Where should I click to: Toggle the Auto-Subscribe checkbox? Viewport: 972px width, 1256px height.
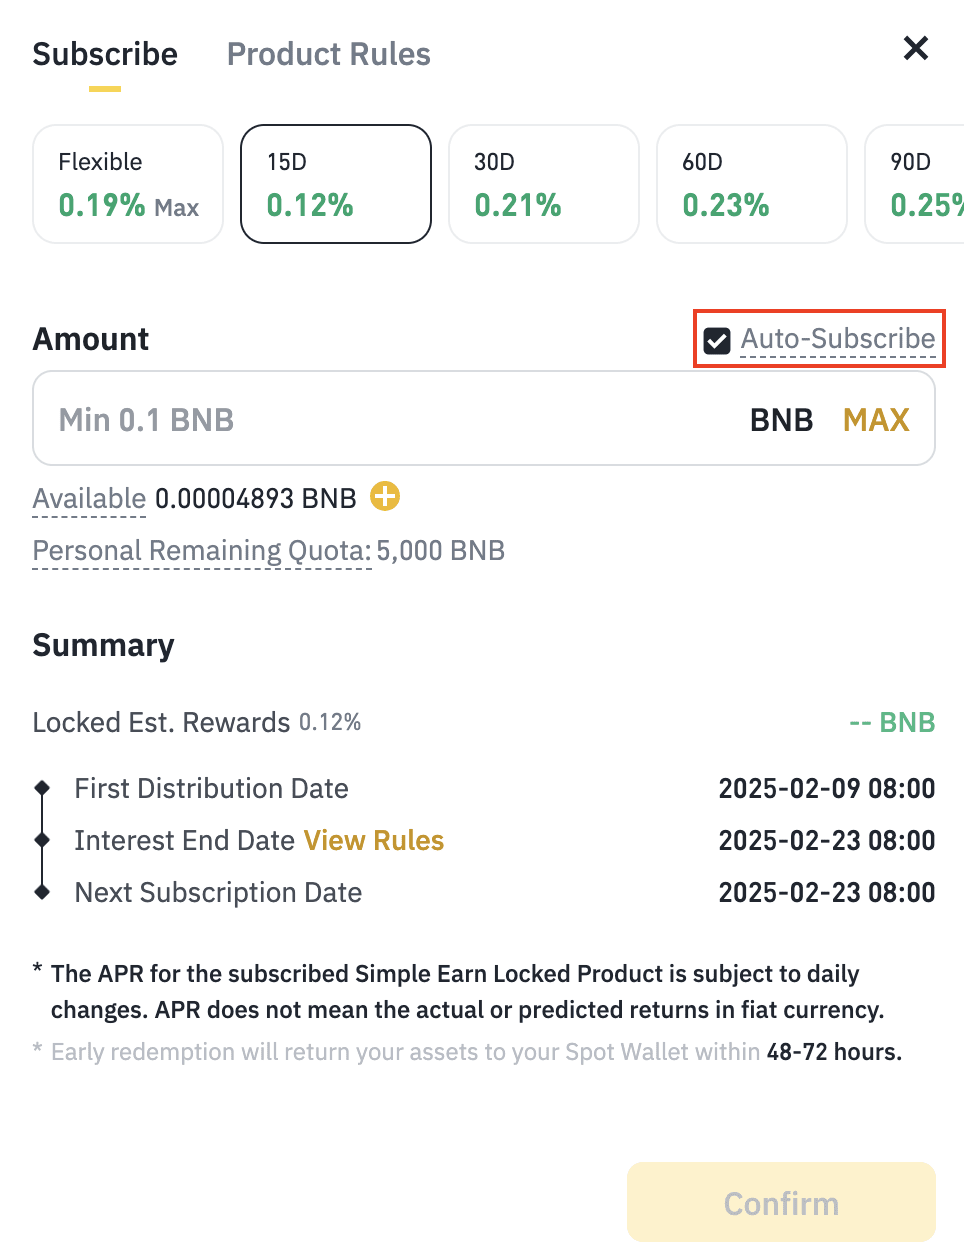tap(717, 341)
